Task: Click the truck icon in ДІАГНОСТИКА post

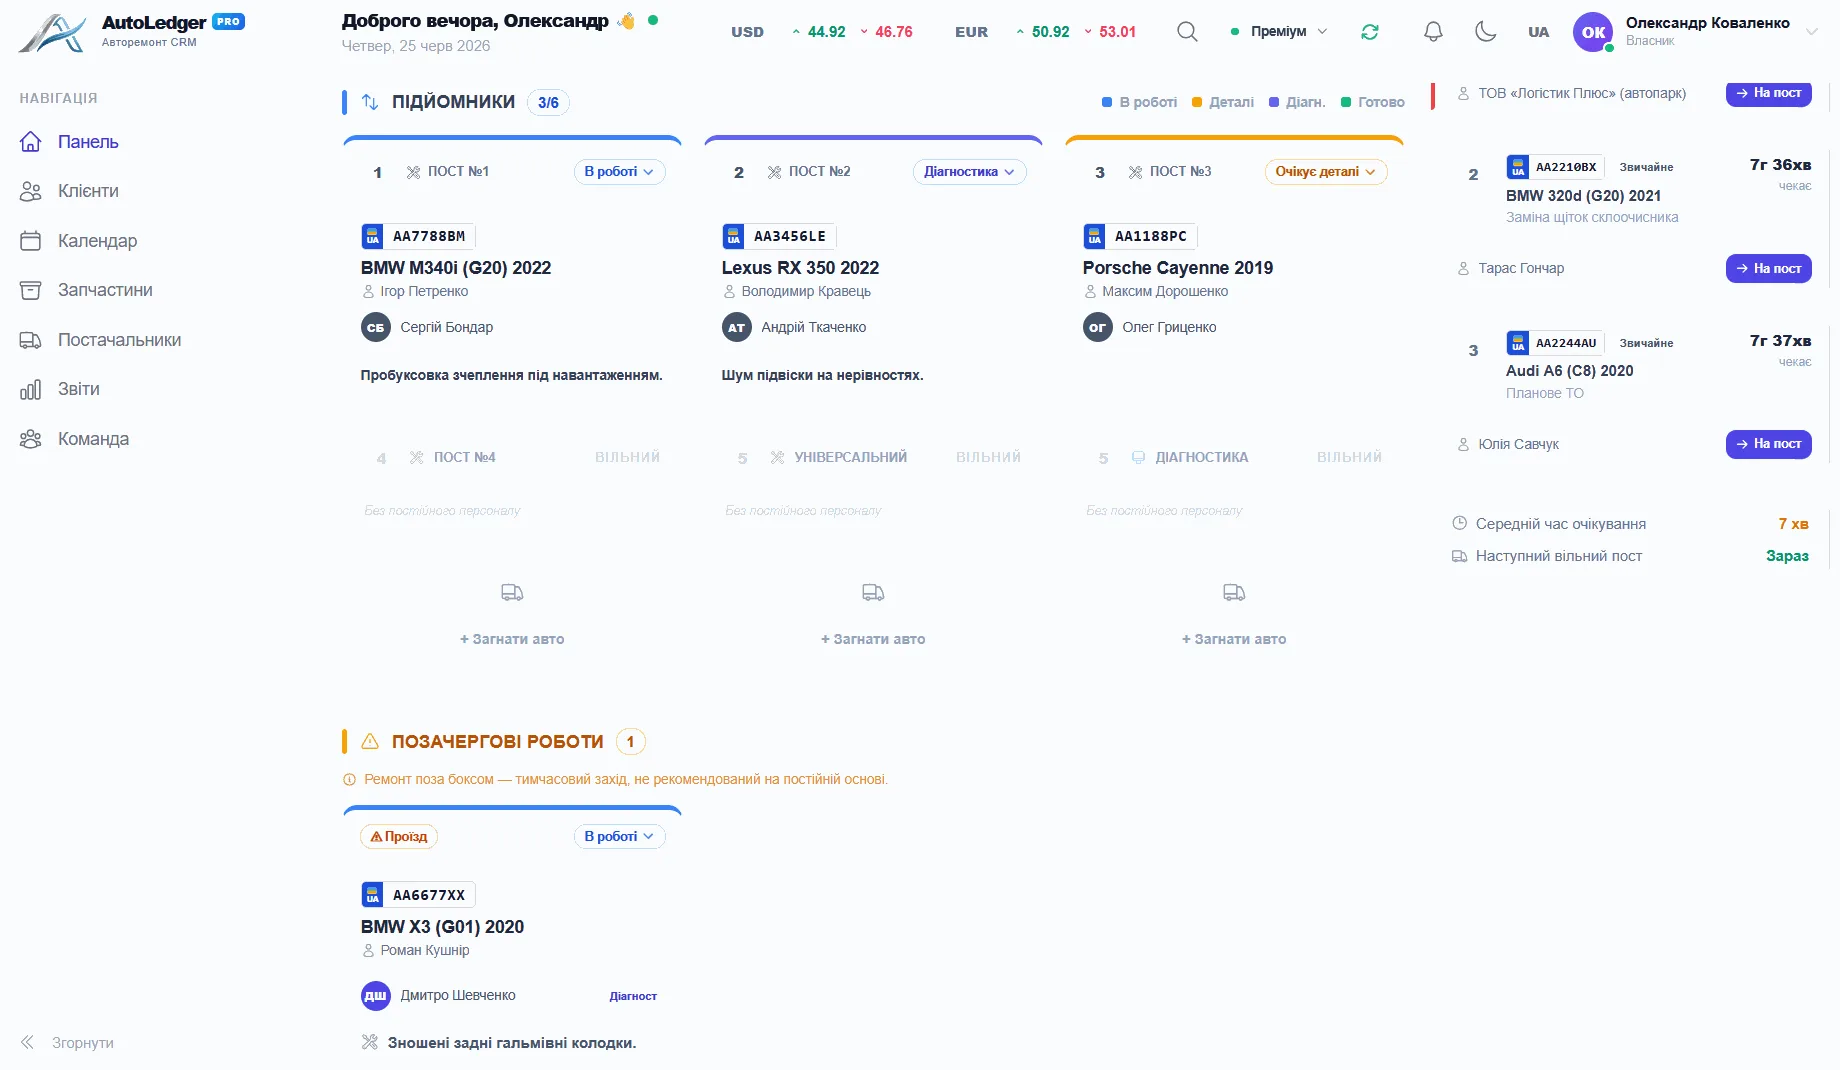Action: (1234, 593)
